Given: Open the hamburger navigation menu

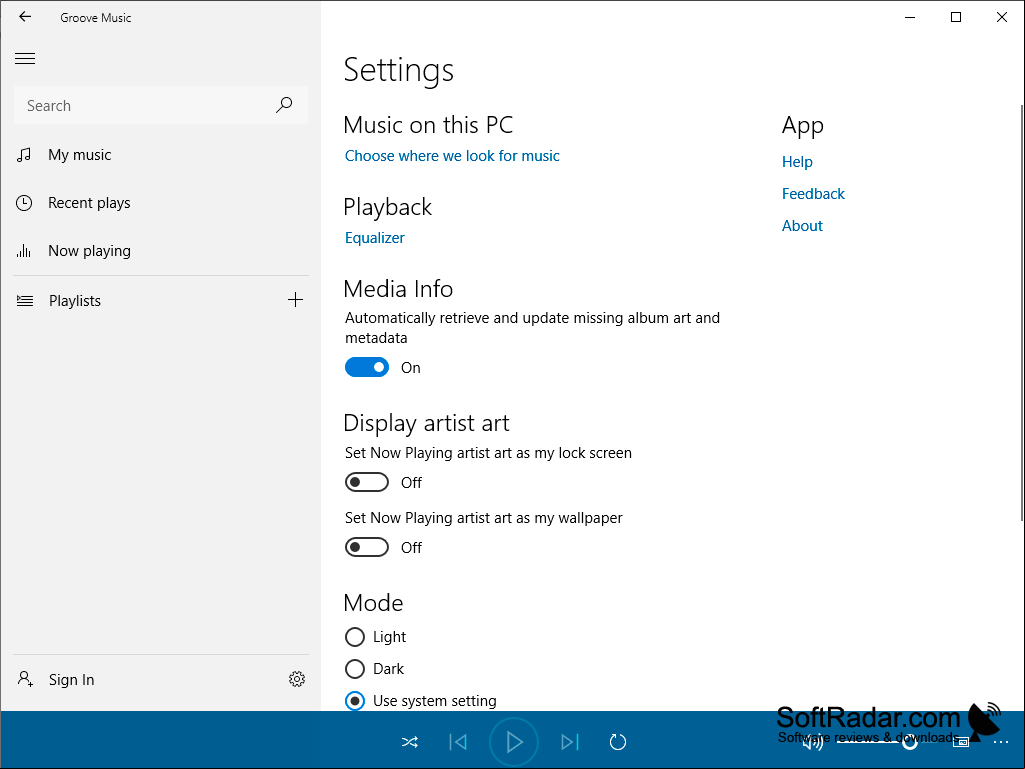Looking at the screenshot, I should [x=25, y=59].
